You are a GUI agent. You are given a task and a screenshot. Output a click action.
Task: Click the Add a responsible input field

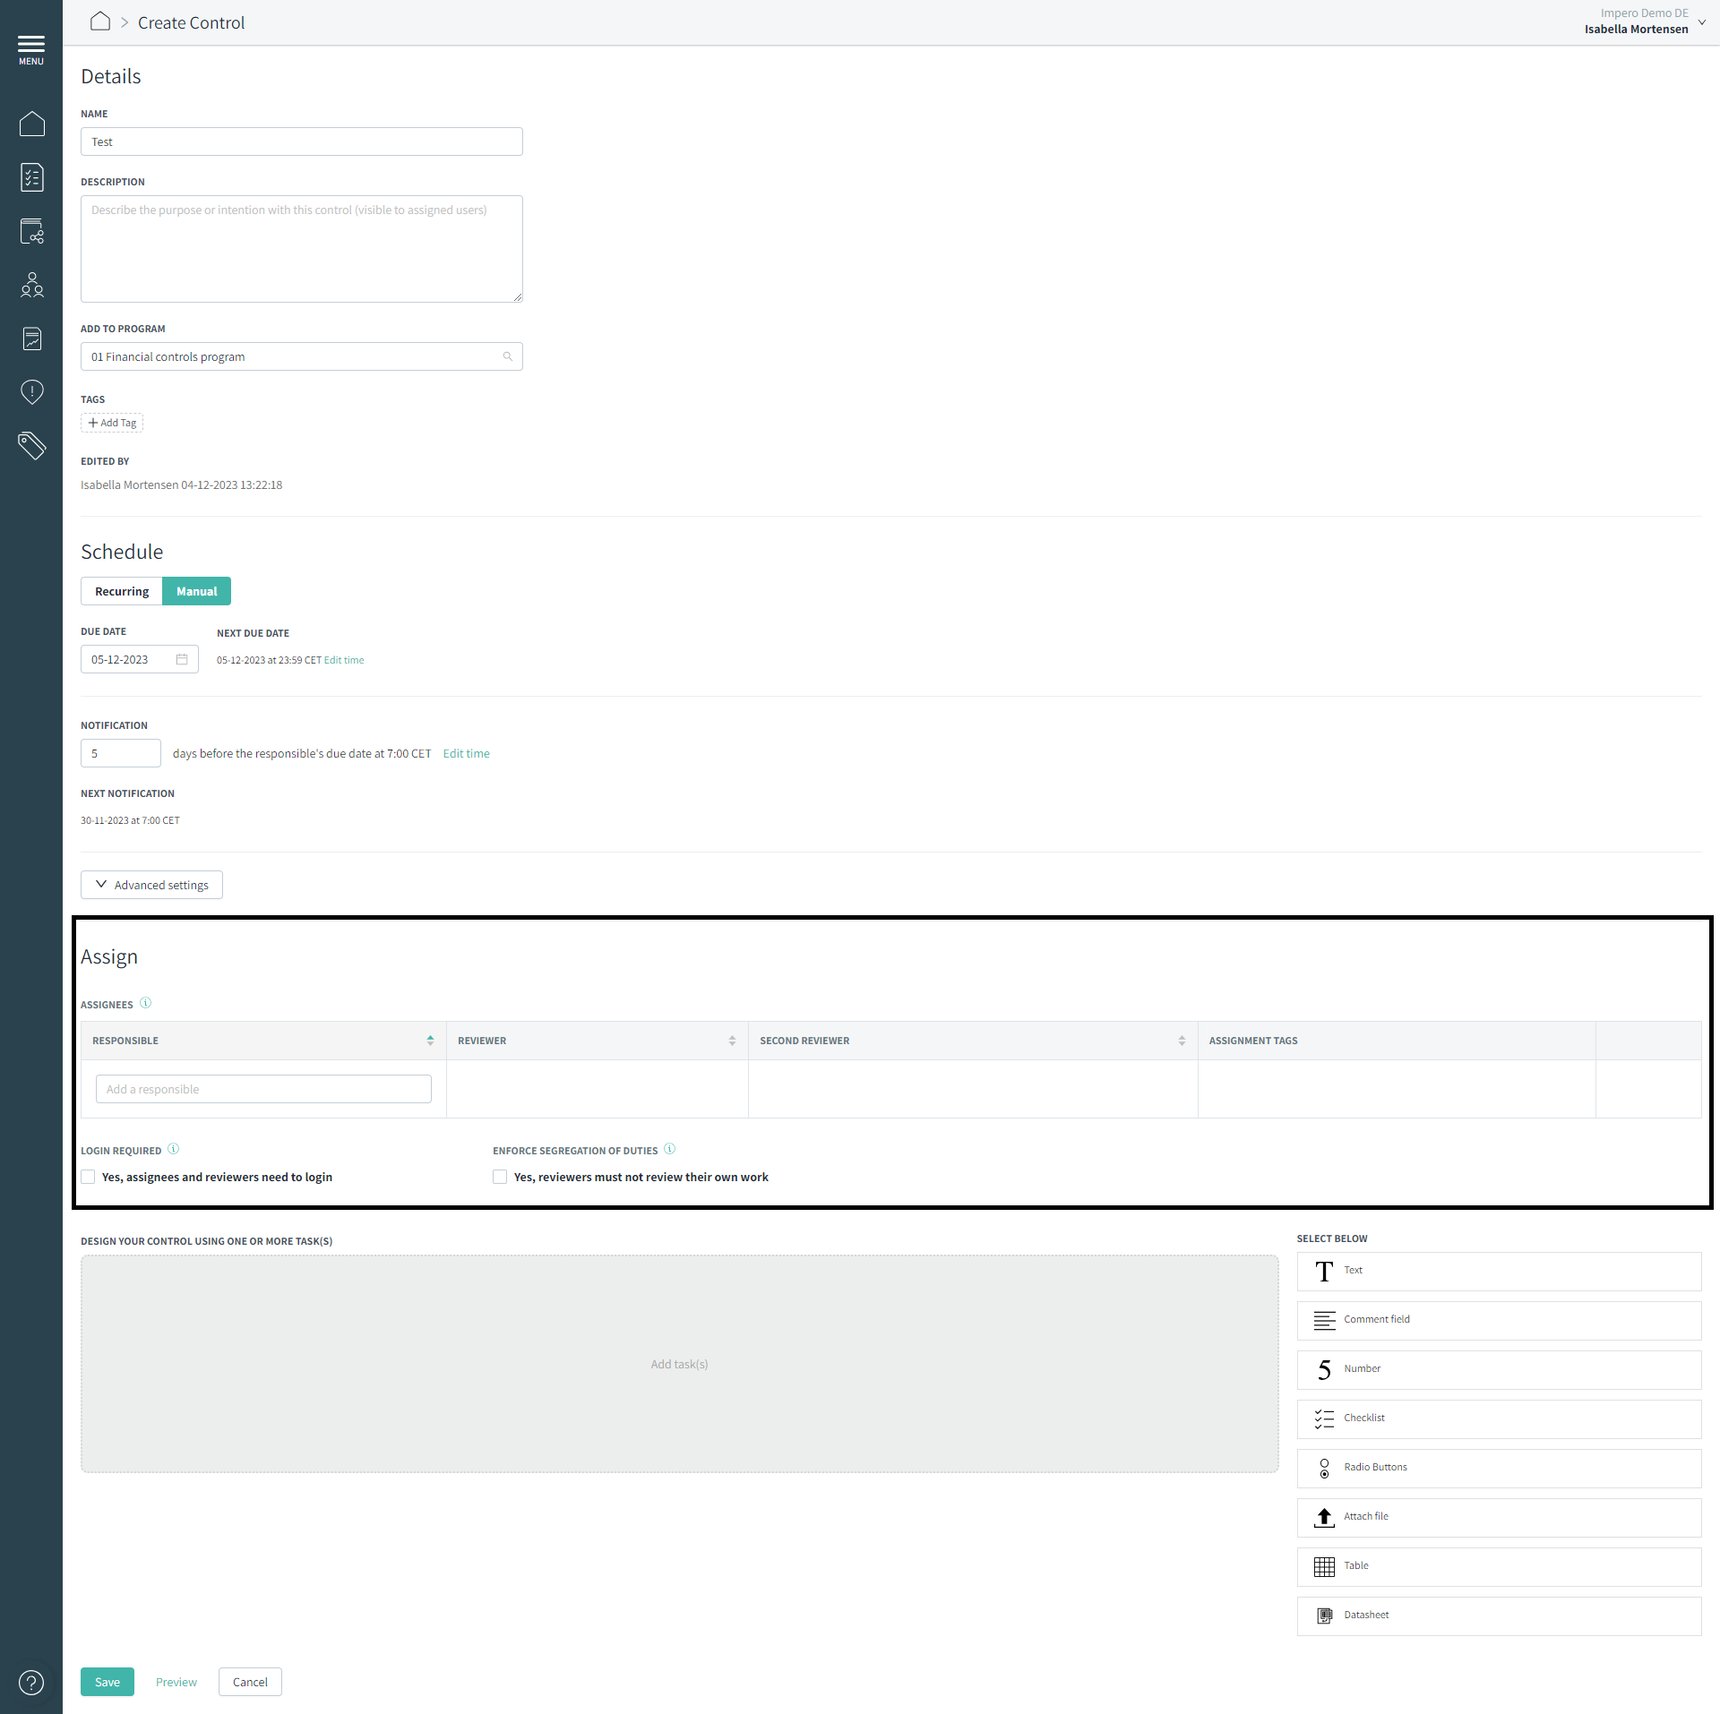[x=264, y=1089]
